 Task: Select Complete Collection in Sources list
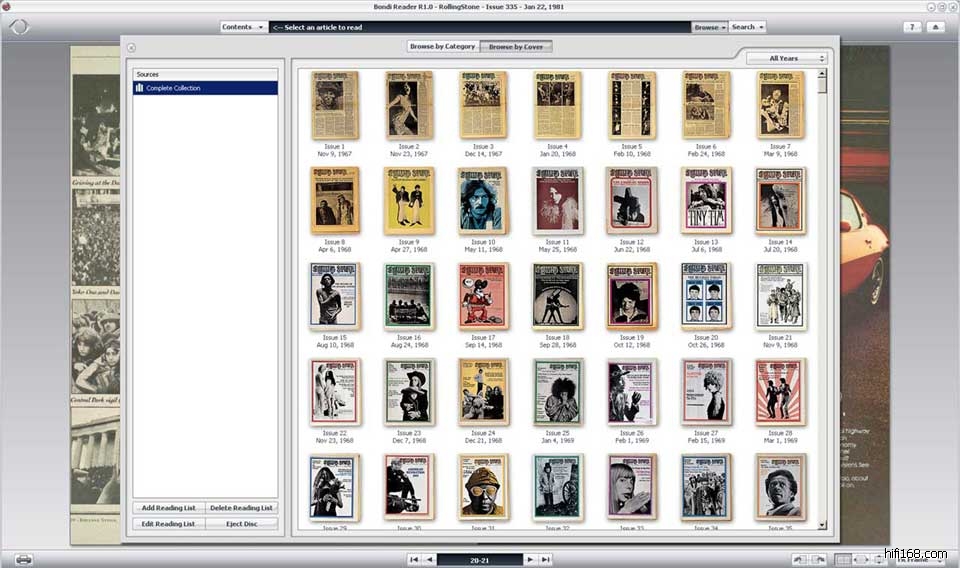[205, 88]
